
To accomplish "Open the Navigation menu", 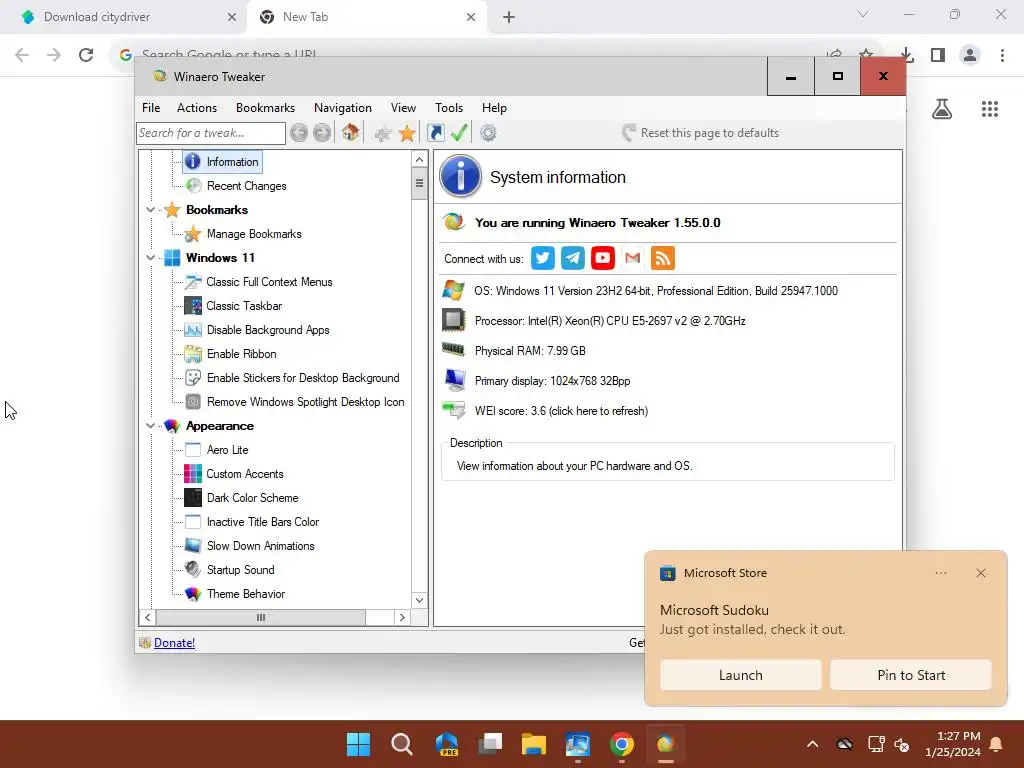I will coord(343,108).
